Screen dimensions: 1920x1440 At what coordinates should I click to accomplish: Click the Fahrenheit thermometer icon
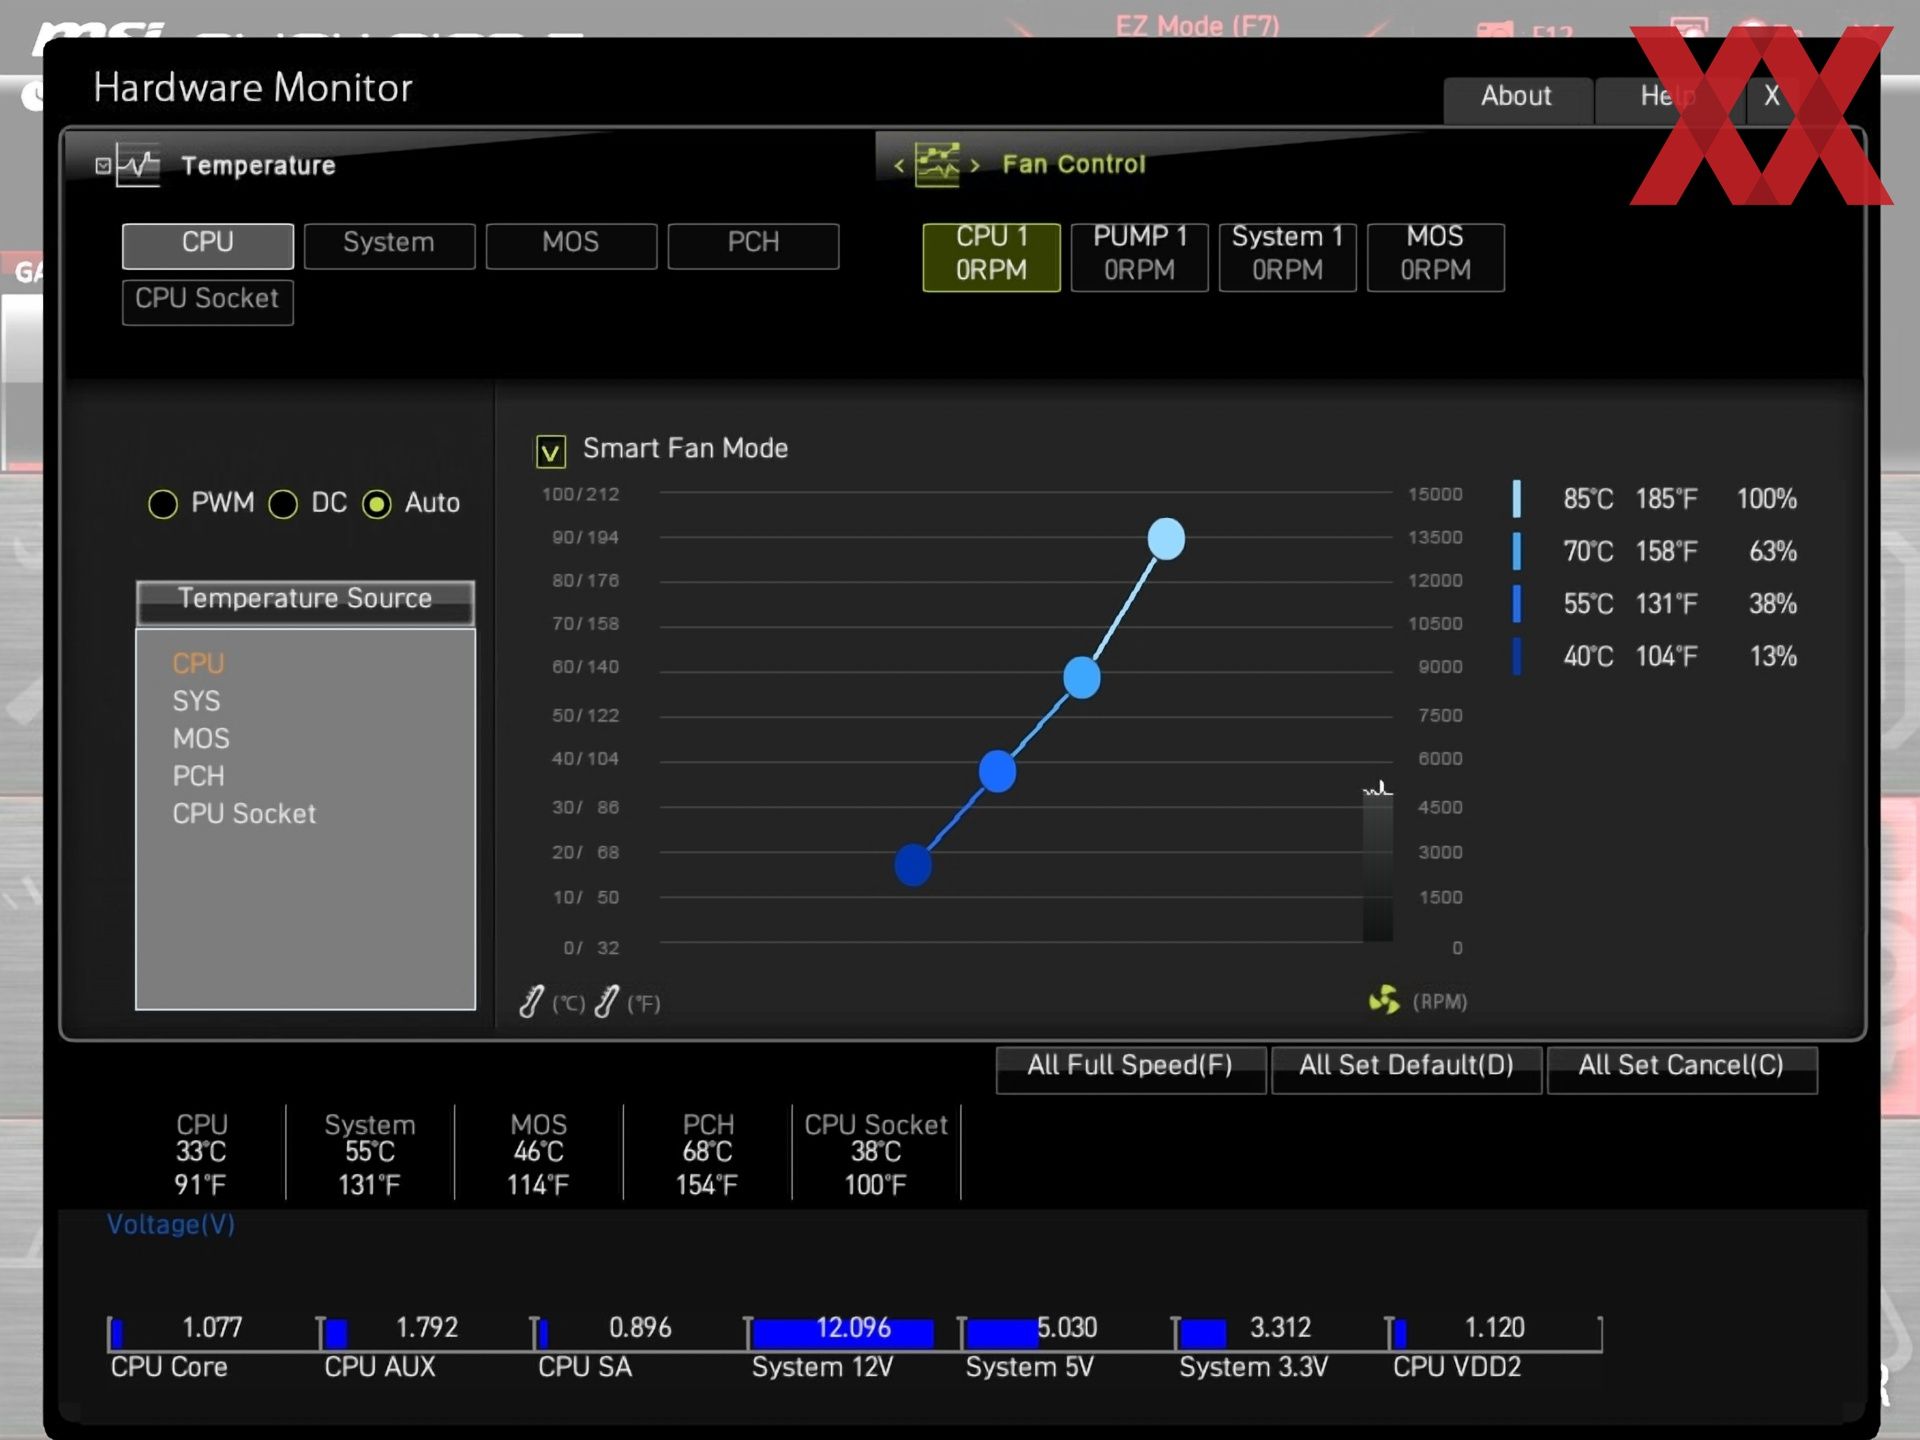point(606,1001)
